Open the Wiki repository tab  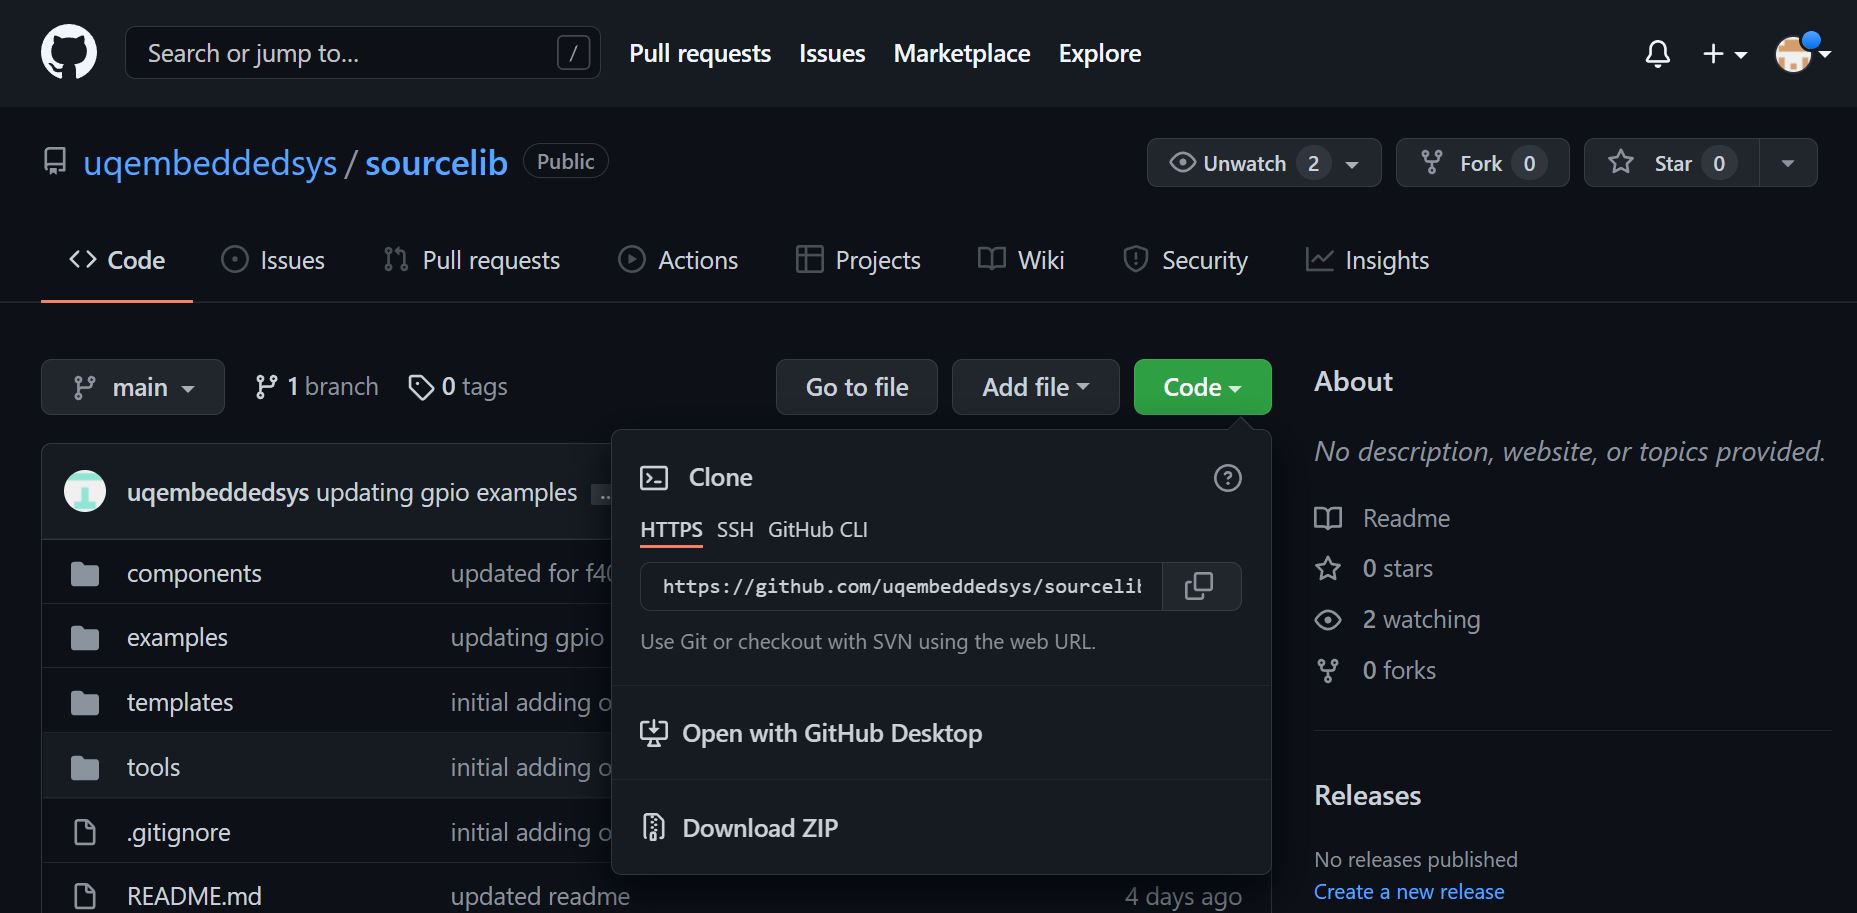pos(1021,260)
